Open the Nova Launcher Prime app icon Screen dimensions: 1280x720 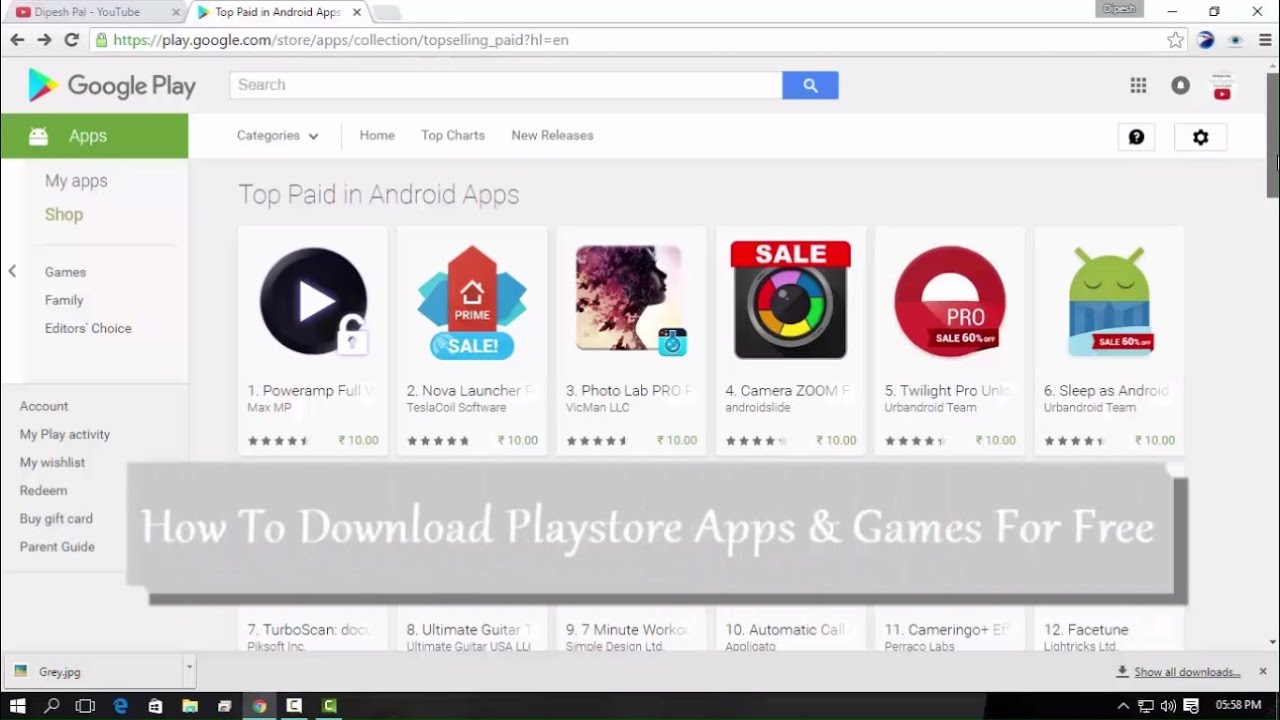472,301
